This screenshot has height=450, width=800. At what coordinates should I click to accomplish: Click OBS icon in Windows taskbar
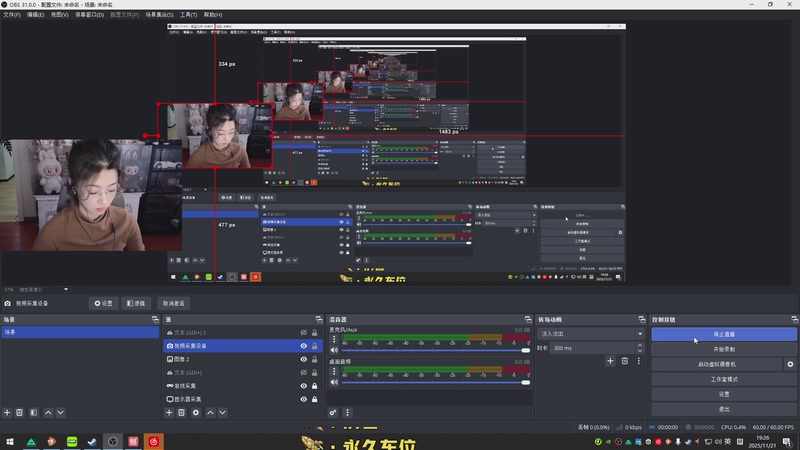(113, 442)
